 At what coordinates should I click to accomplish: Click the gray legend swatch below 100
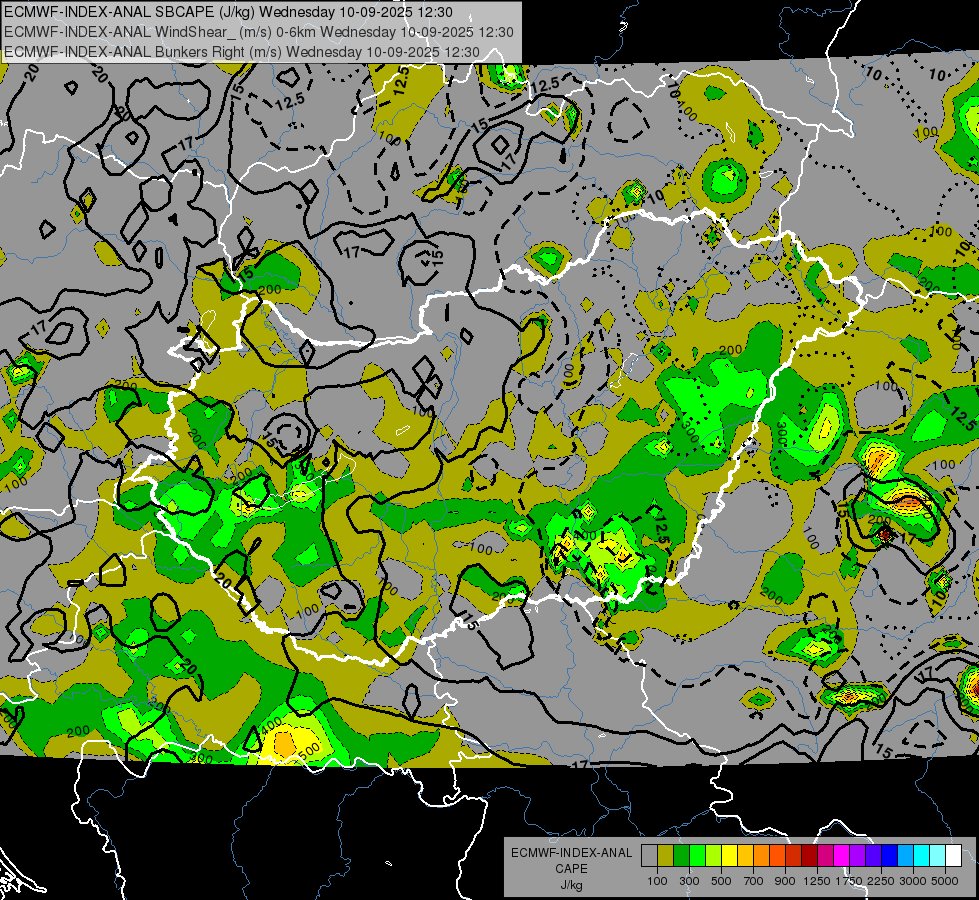coord(649,856)
